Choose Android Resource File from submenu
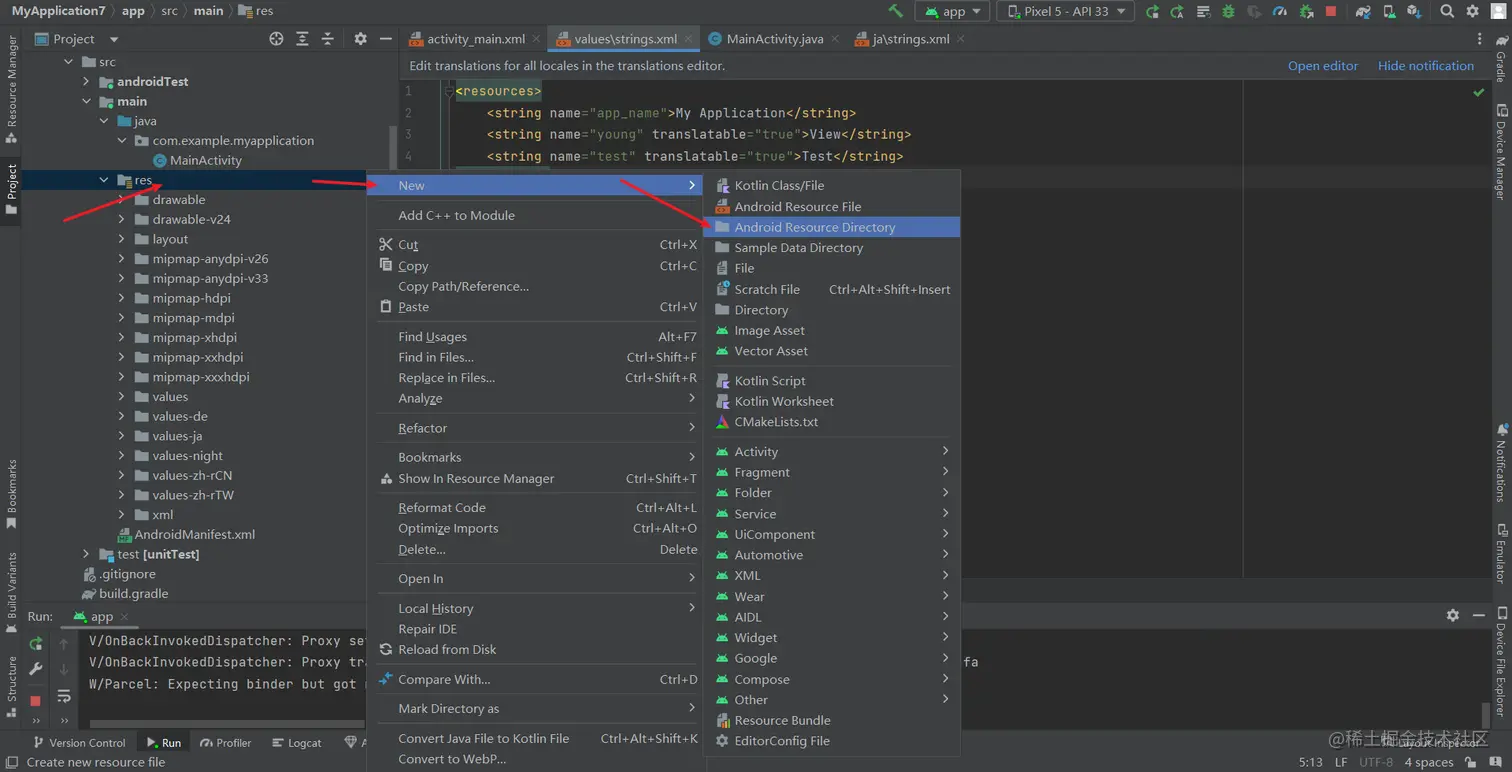Viewport: 1512px width, 772px height. click(832, 206)
